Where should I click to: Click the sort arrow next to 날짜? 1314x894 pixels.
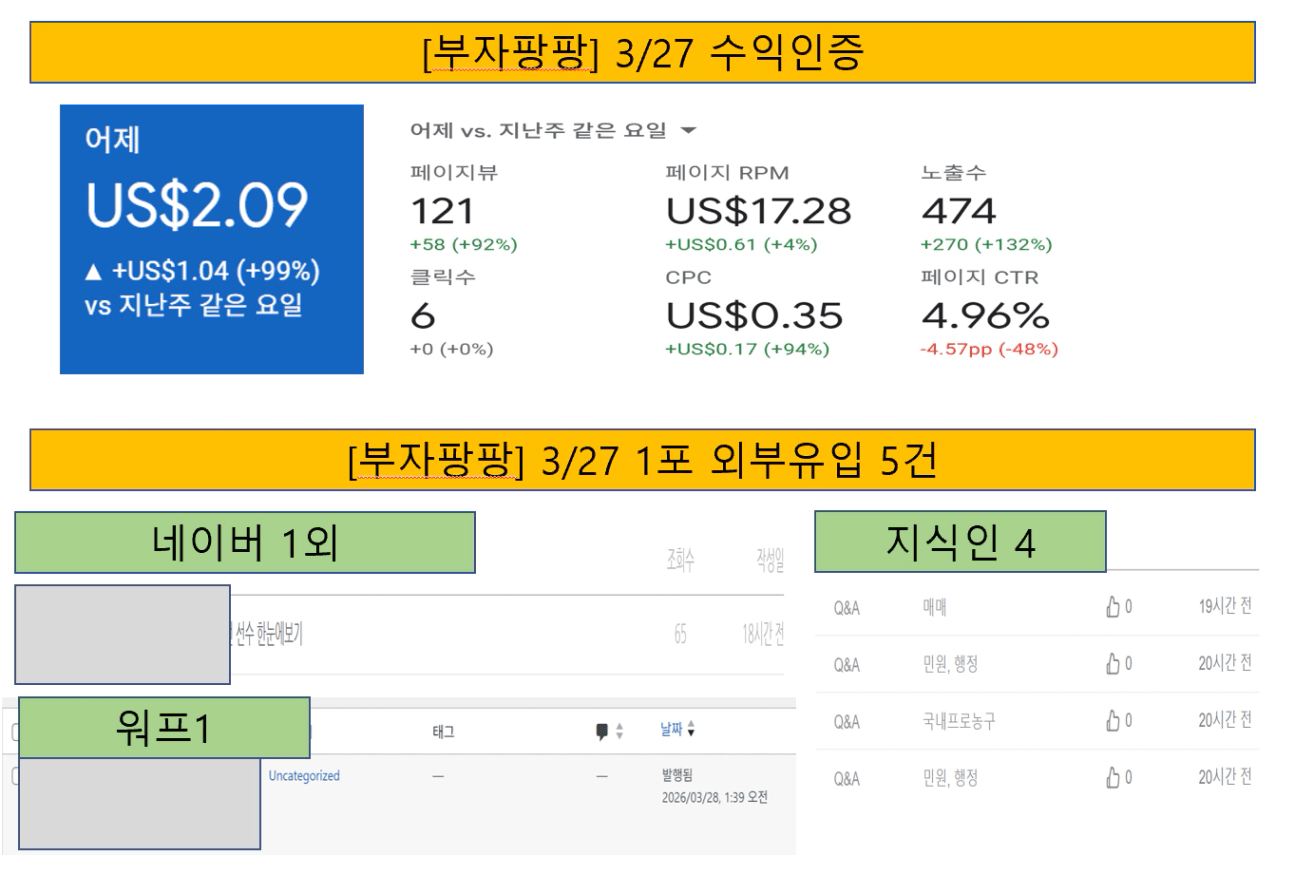(x=691, y=732)
